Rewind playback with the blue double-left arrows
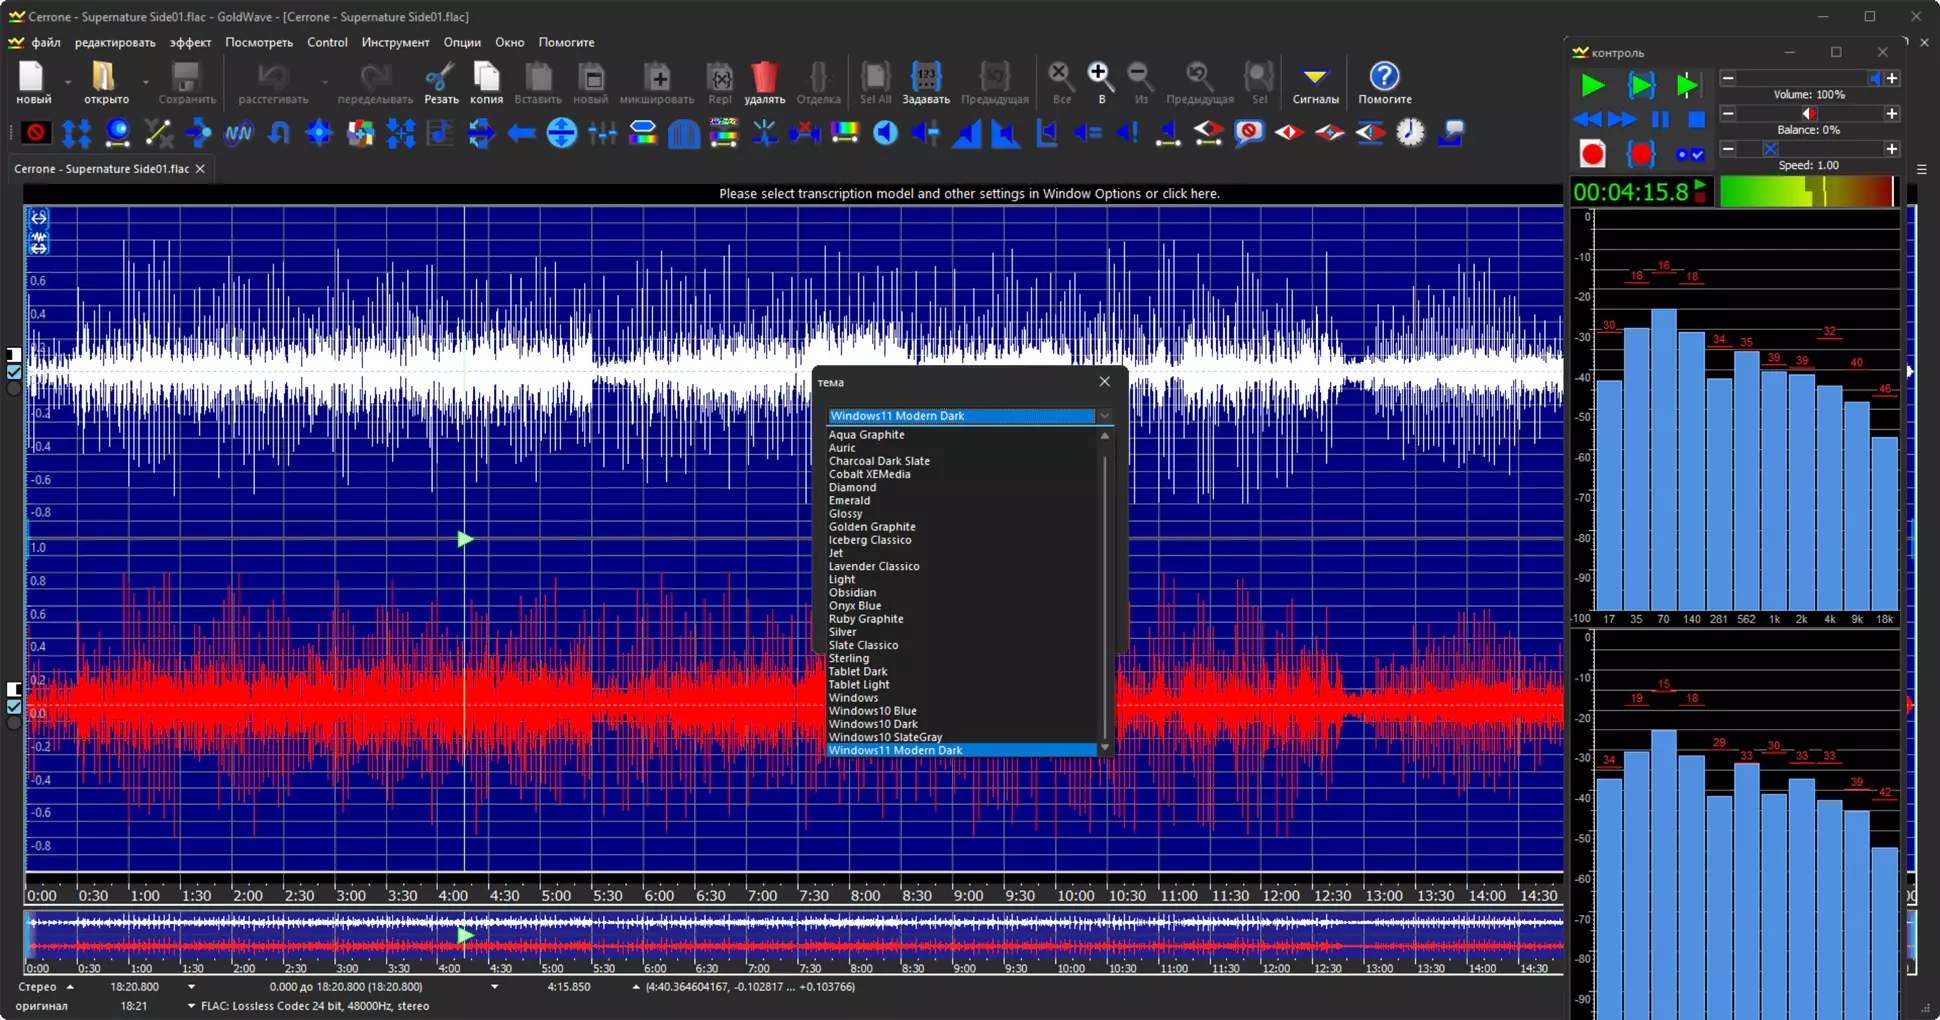The width and height of the screenshot is (1940, 1020). pyautogui.click(x=1586, y=120)
